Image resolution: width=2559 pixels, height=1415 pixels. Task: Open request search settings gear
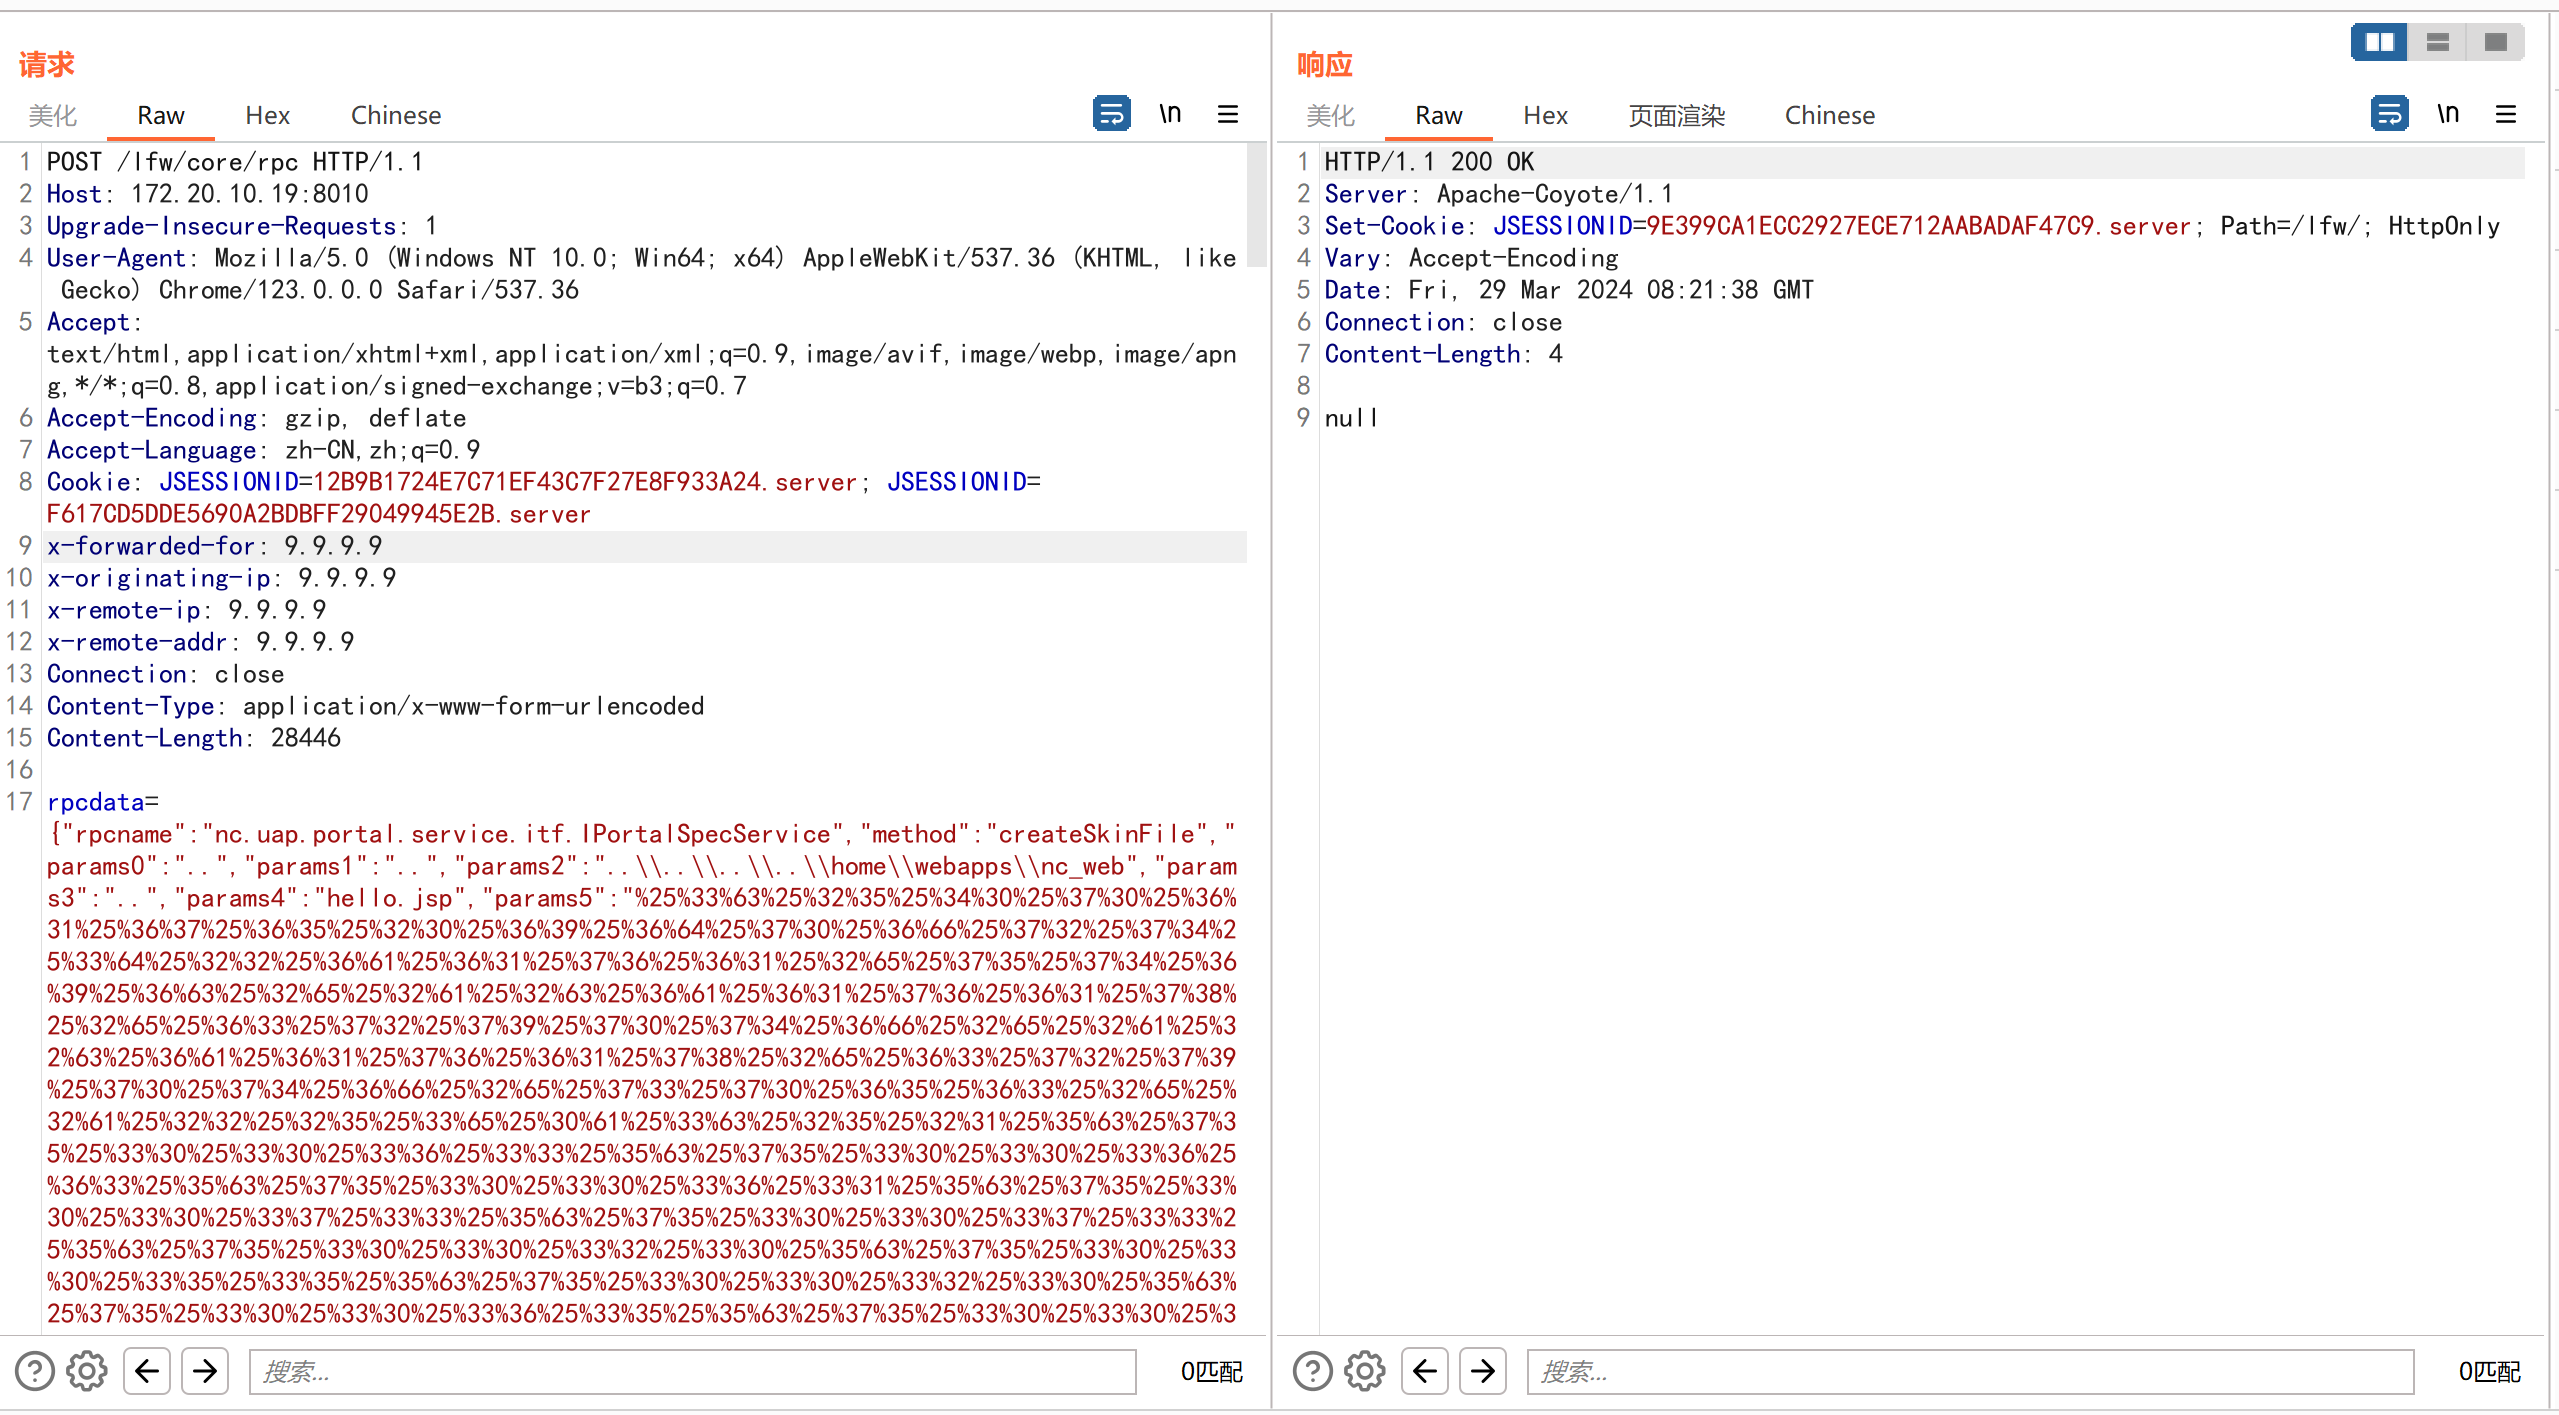(87, 1371)
